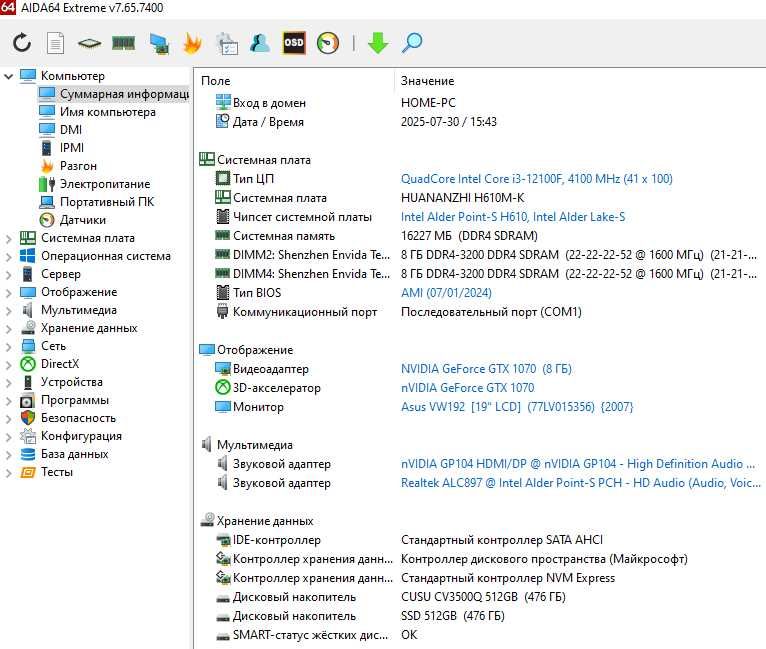
Task: Expand Хранение данных in the tree
Action: click(8, 329)
